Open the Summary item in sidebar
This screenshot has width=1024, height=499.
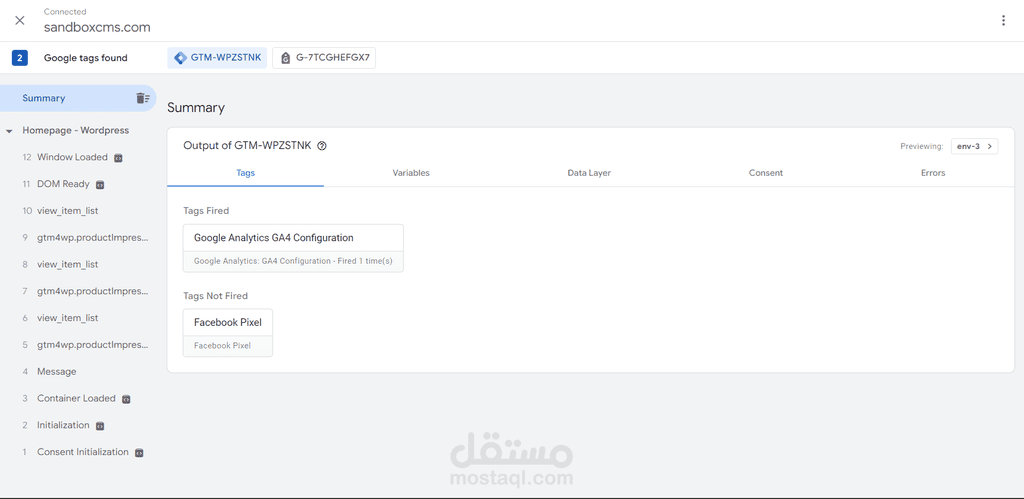click(x=78, y=98)
